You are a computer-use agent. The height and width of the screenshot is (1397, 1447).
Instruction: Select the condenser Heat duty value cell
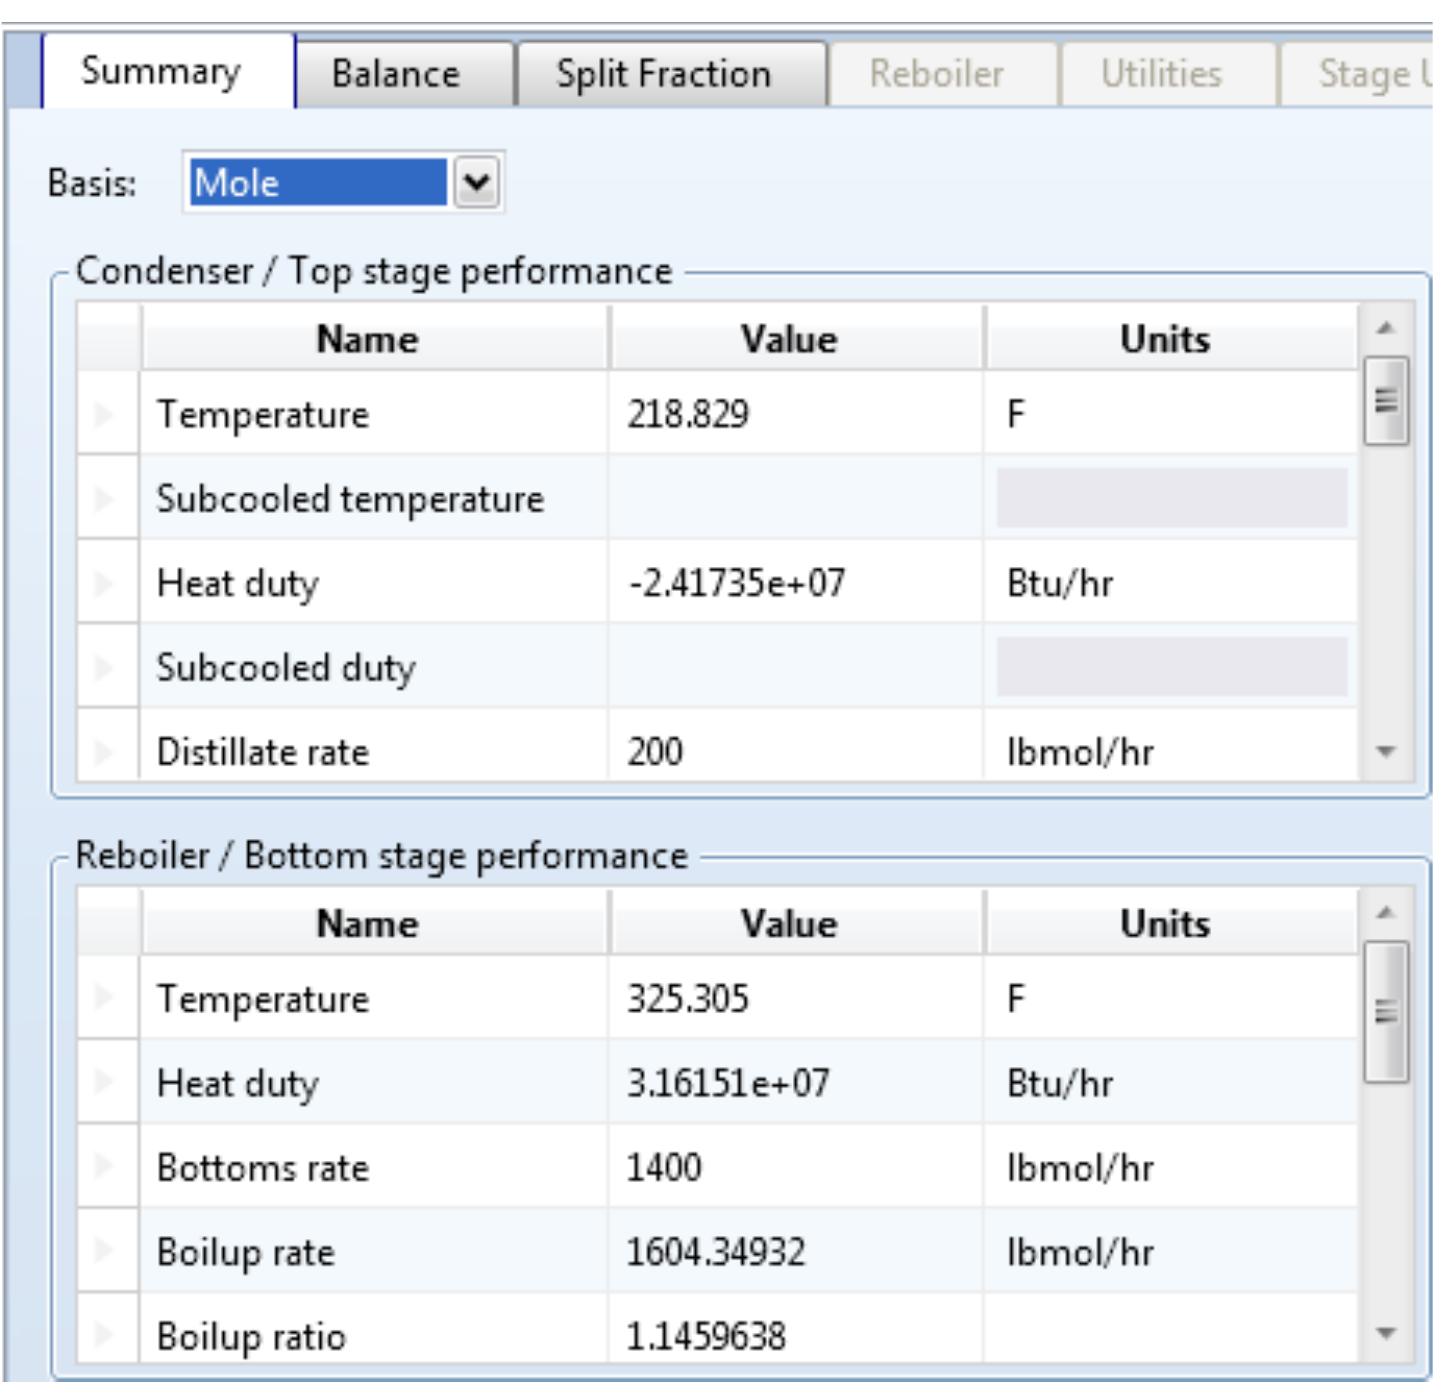(795, 583)
